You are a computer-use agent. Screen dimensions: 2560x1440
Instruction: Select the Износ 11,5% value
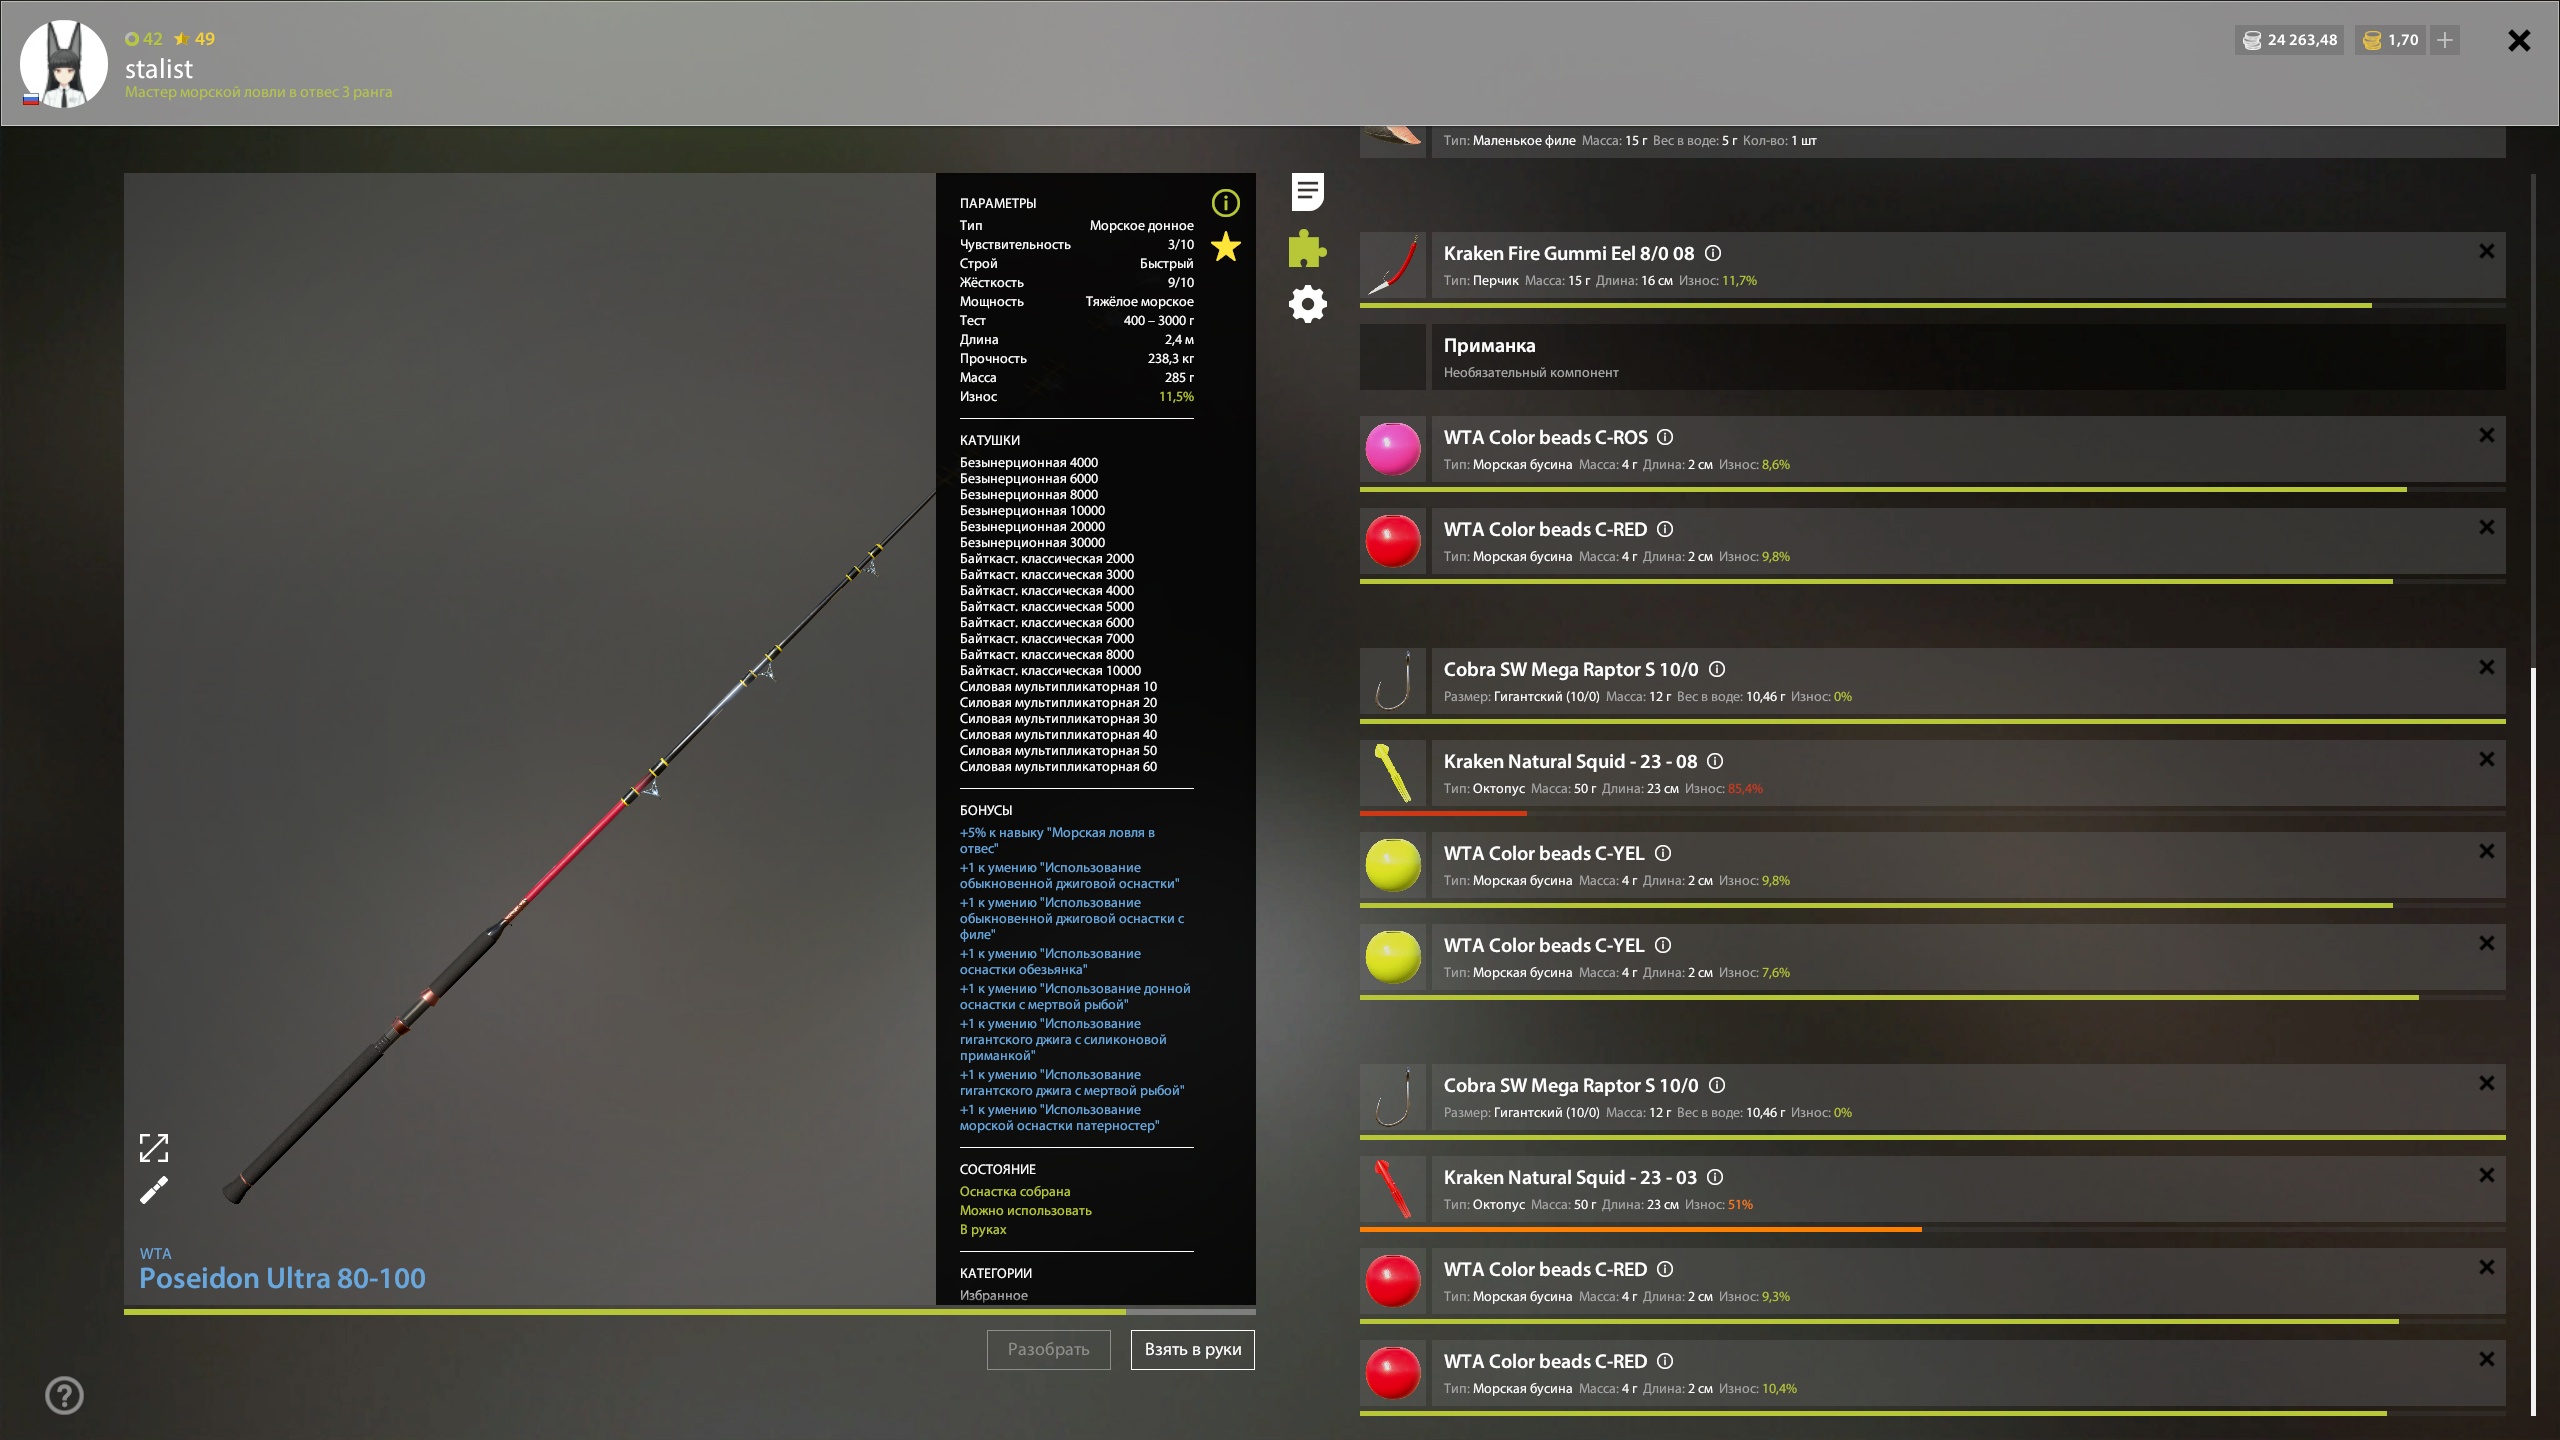point(1176,397)
